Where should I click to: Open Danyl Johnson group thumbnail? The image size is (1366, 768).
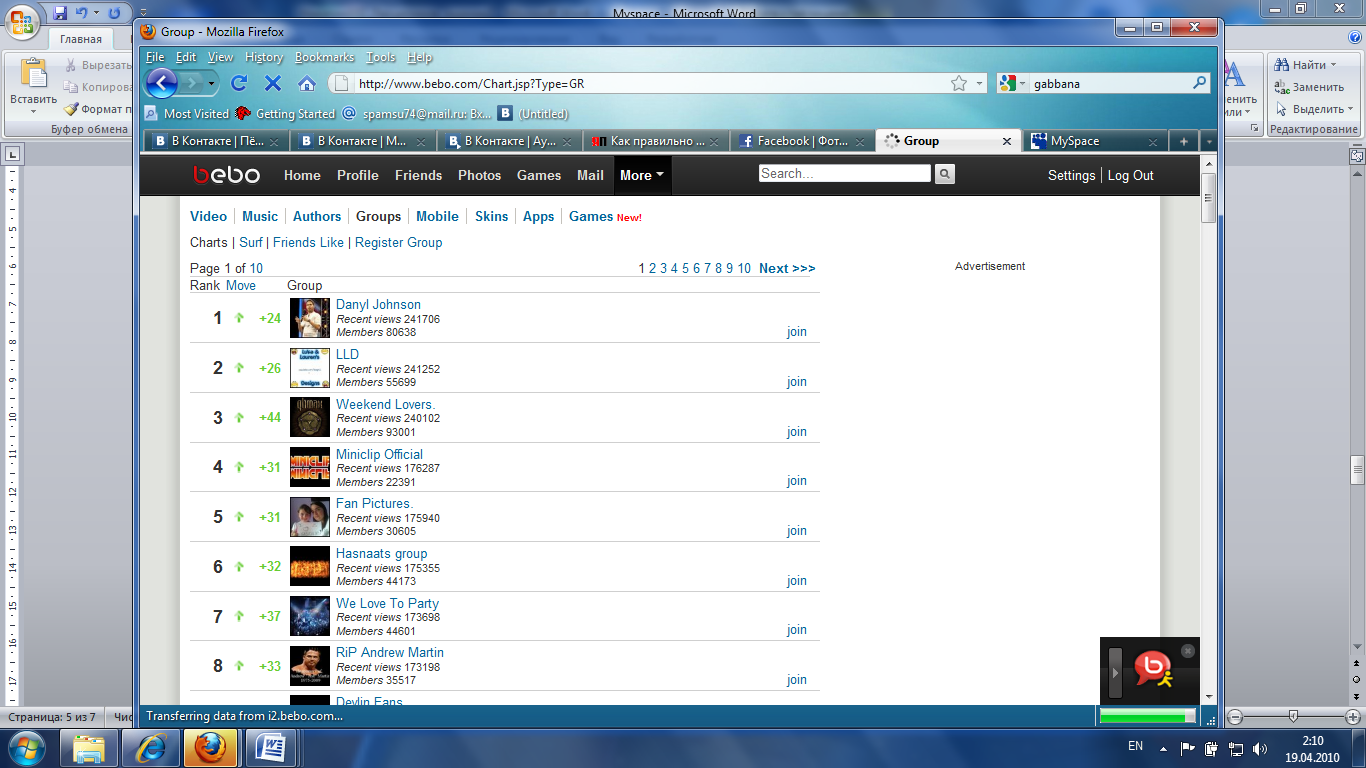click(x=310, y=318)
